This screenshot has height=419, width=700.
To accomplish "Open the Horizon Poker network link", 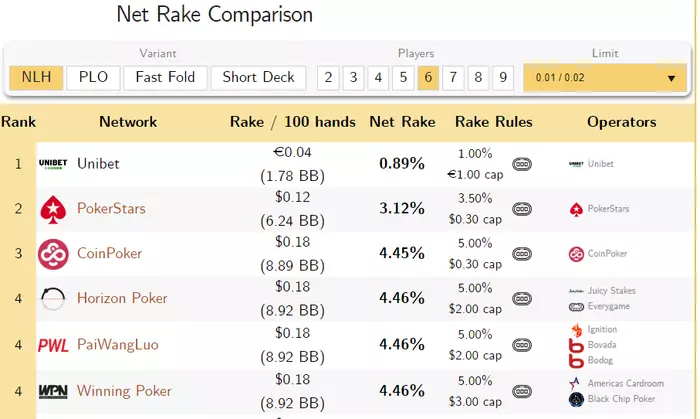I will pyautogui.click(x=122, y=299).
